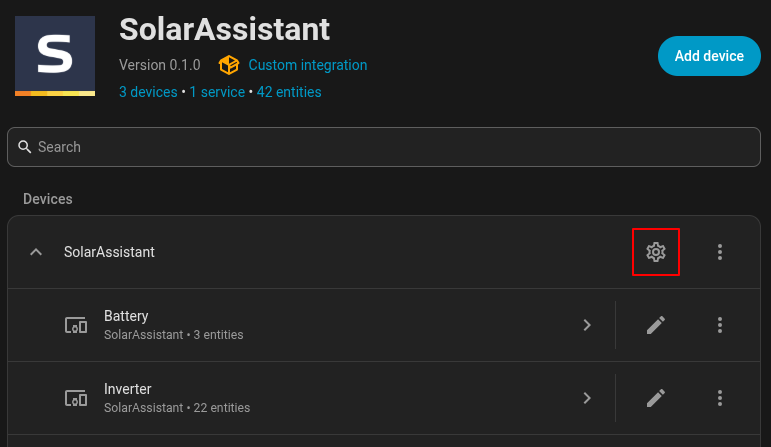Open the Inverter device three-dot menu

click(x=720, y=398)
